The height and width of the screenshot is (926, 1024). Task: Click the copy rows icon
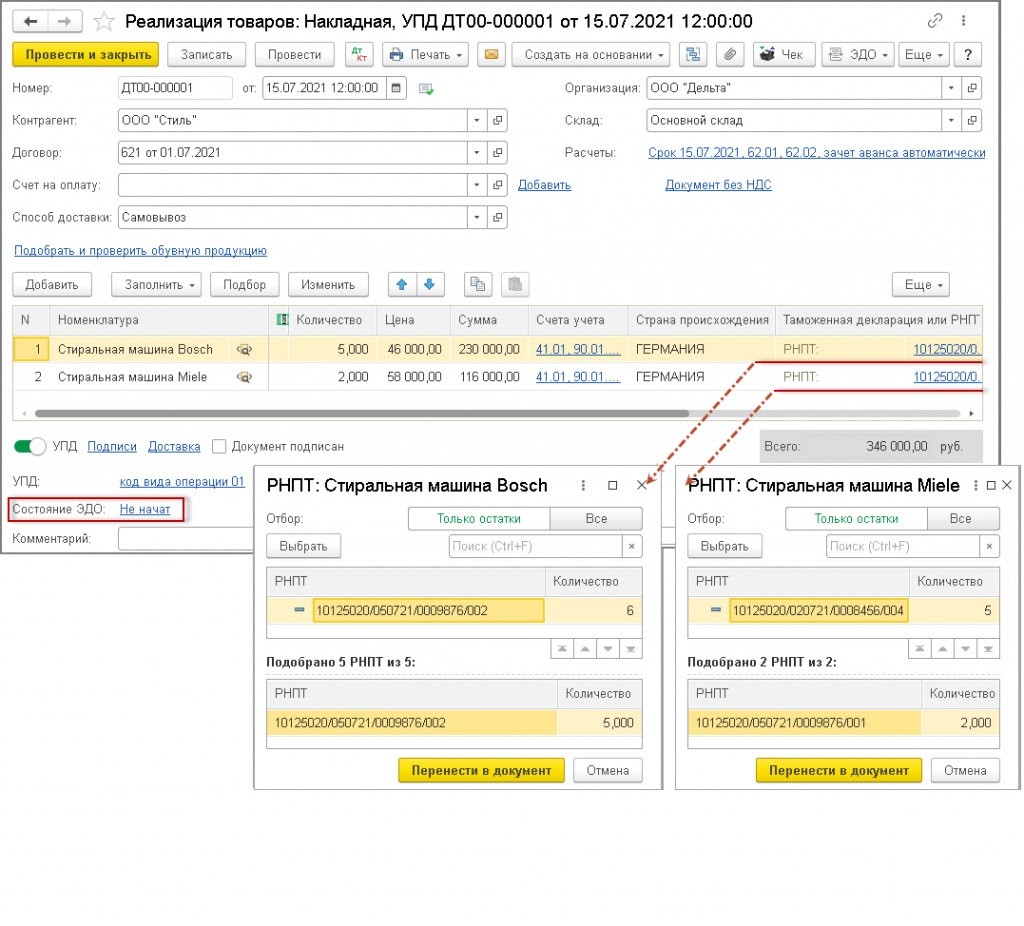click(478, 285)
